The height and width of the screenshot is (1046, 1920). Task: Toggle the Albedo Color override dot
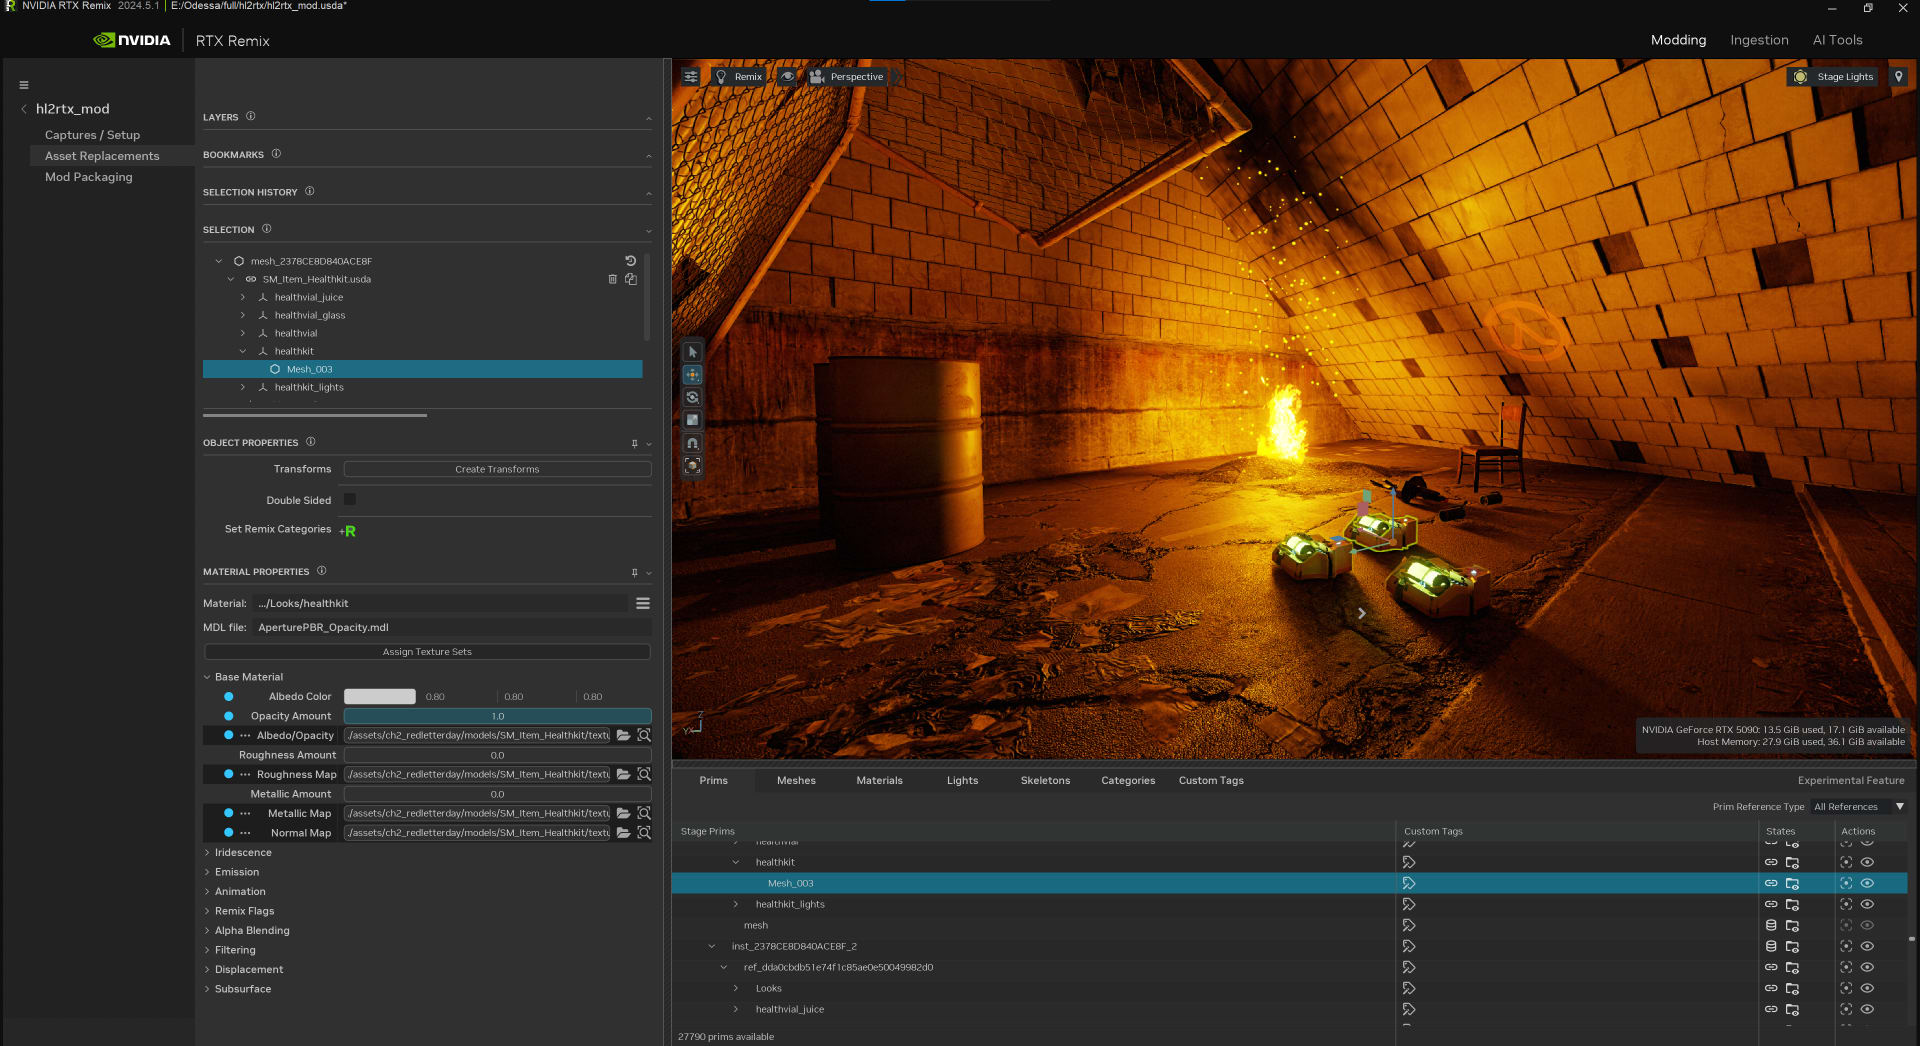click(x=229, y=697)
